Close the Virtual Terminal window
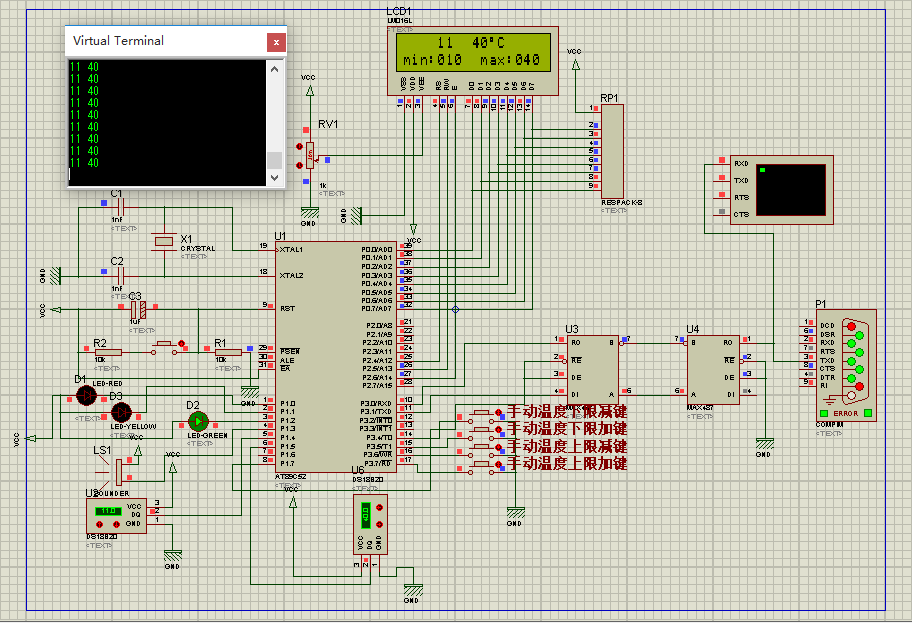The height and width of the screenshot is (623, 912). pyautogui.click(x=276, y=42)
